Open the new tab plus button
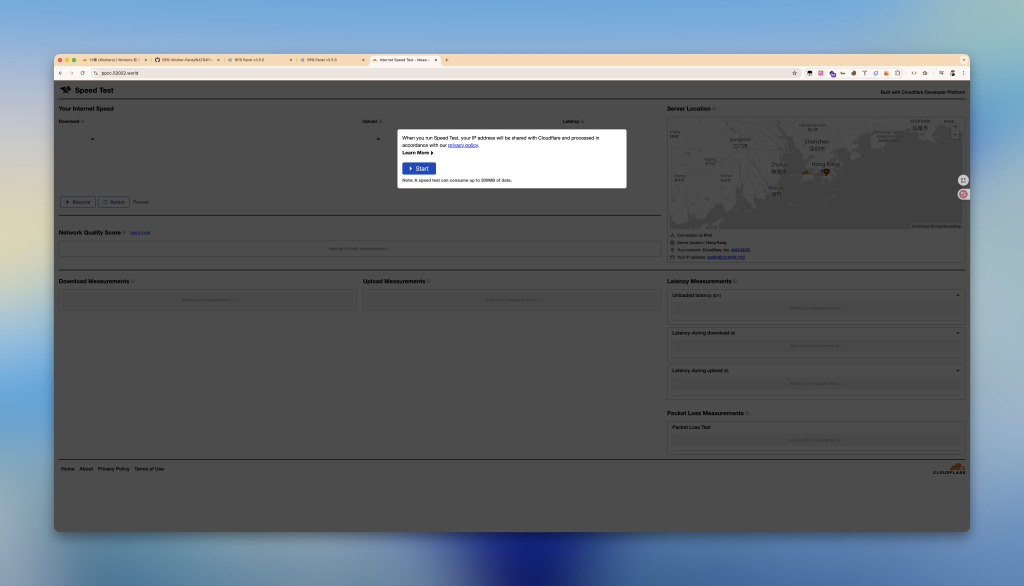This screenshot has height=586, width=1024. [x=447, y=60]
